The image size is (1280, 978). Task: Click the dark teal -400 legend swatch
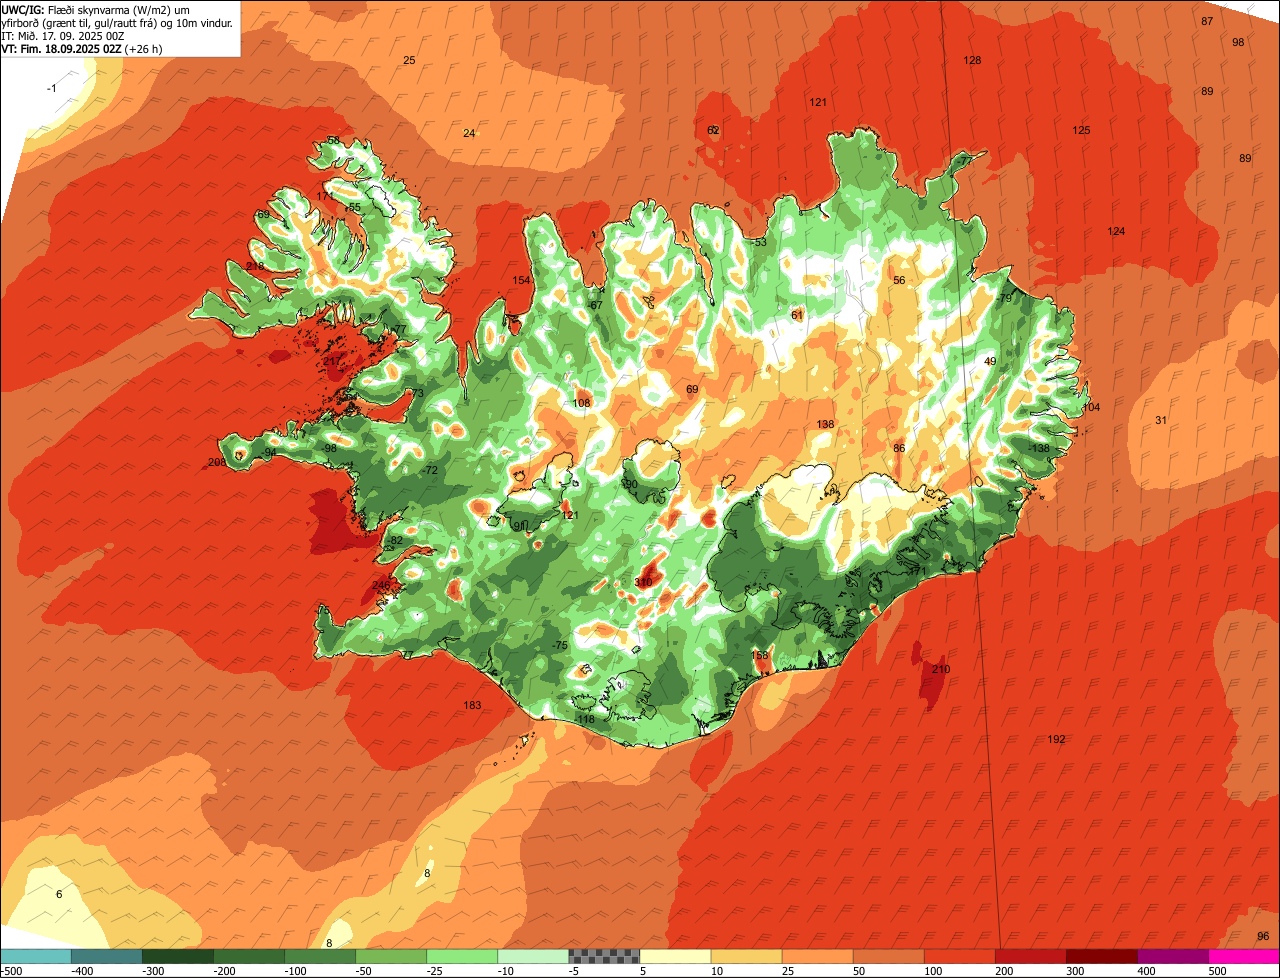pyautogui.click(x=107, y=956)
